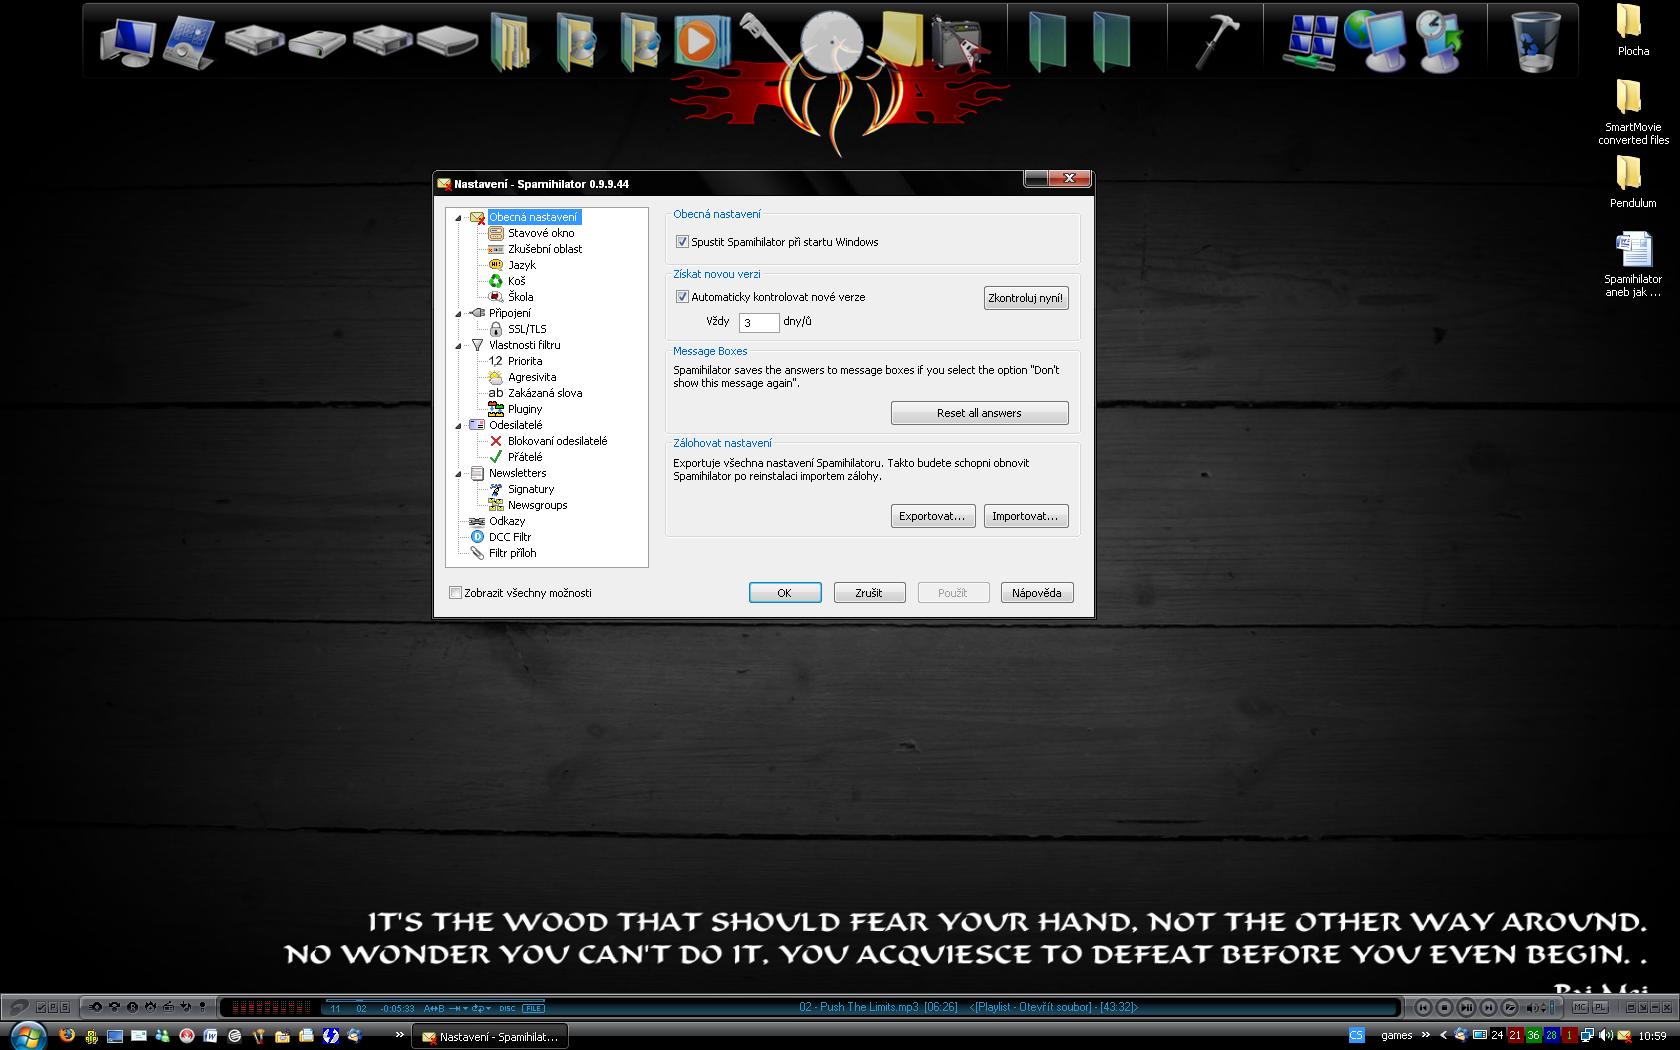Open the guitar amp dock icon
The width and height of the screenshot is (1680, 1050).
(960, 42)
